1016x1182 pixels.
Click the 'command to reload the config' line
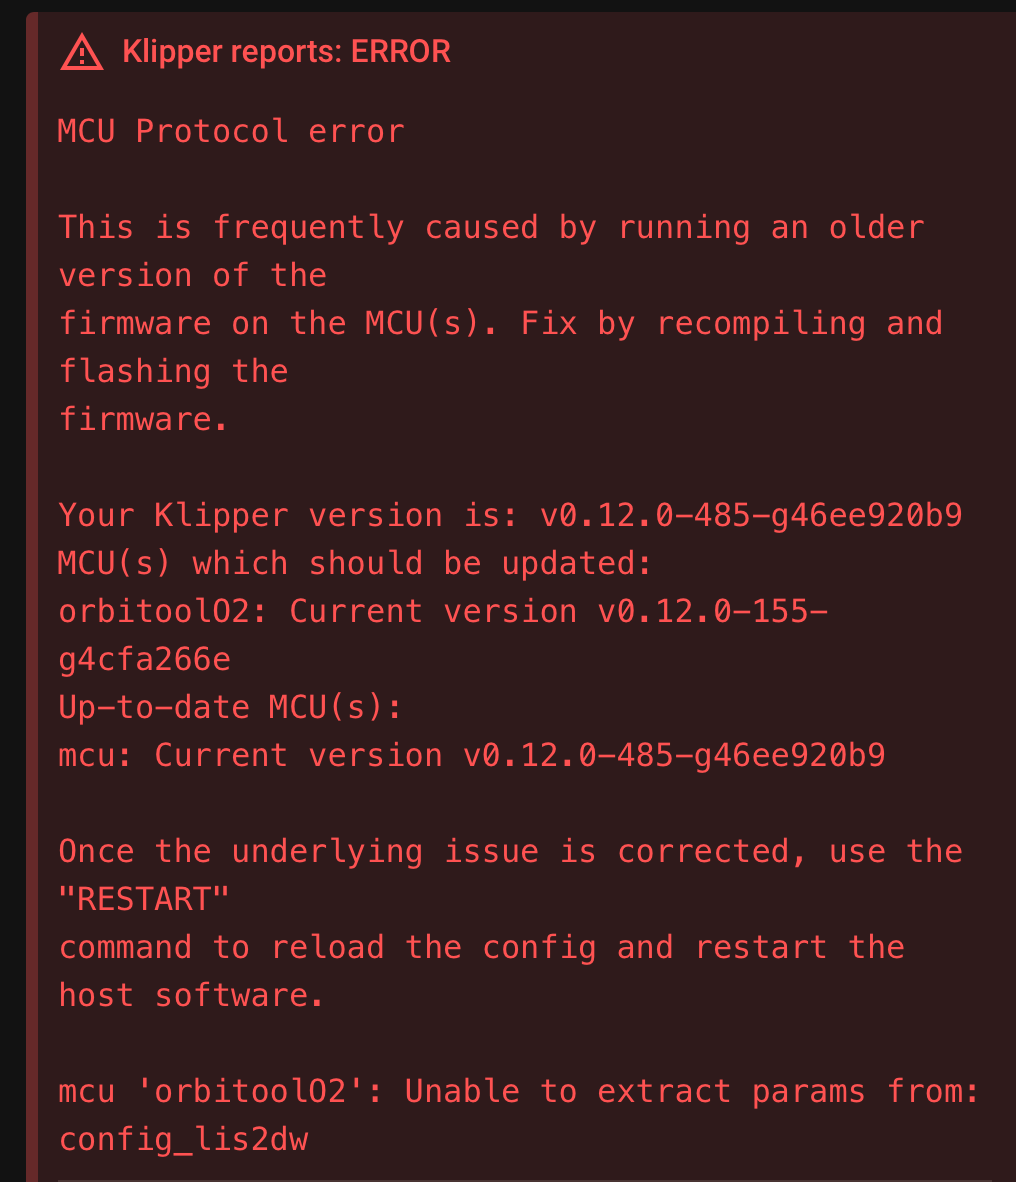coord(482,948)
